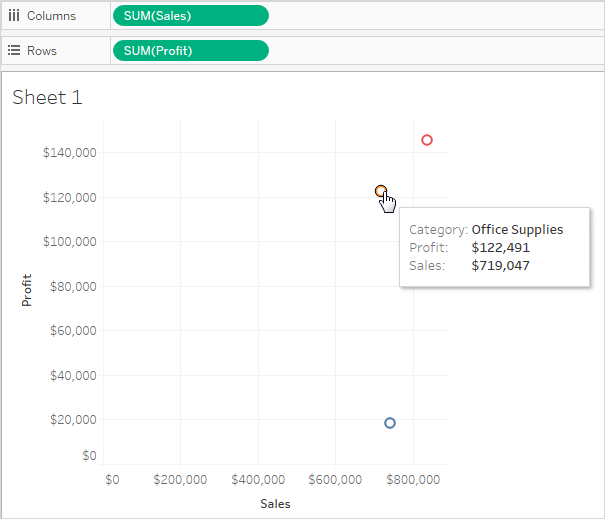
Task: Click the tooltip Sales value $719,047
Action: click(500, 266)
